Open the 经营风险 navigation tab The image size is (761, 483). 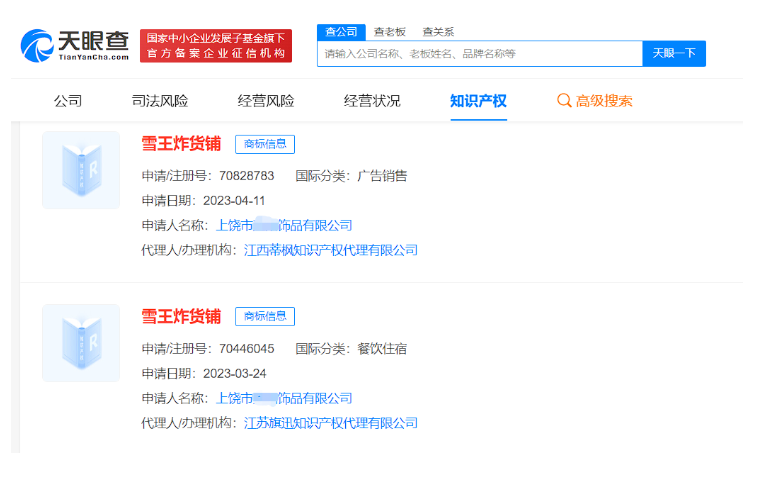266,101
